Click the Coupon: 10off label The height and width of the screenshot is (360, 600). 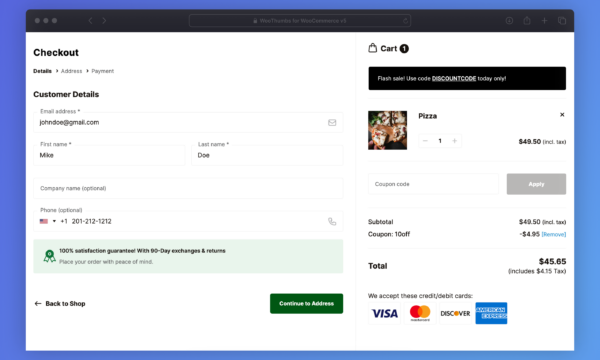pyautogui.click(x=389, y=234)
